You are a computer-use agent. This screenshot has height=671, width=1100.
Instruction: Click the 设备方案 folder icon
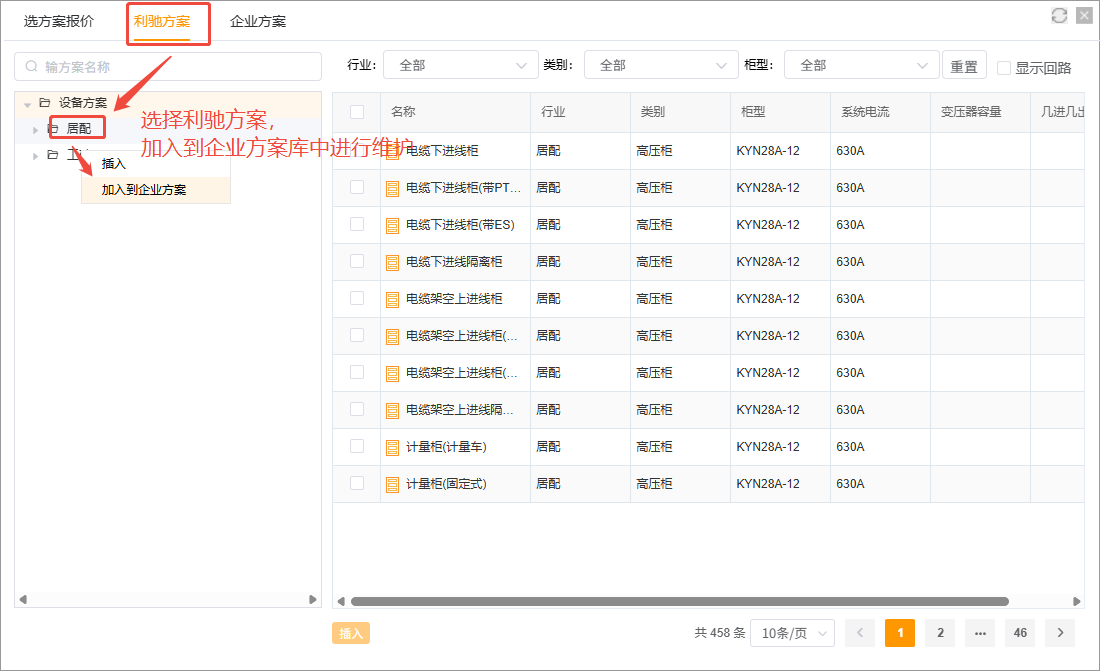[45, 102]
